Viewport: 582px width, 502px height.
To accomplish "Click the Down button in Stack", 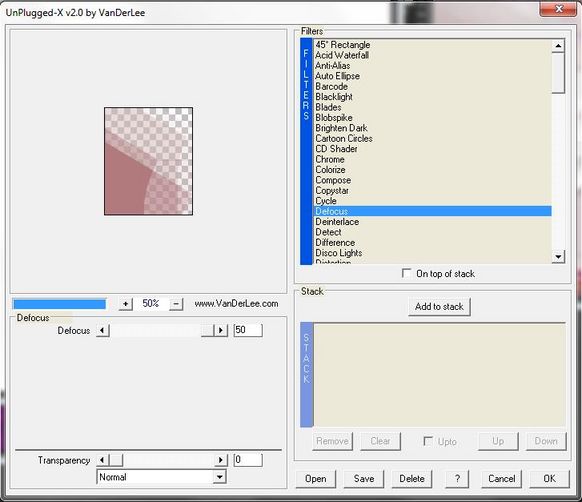I will [546, 441].
